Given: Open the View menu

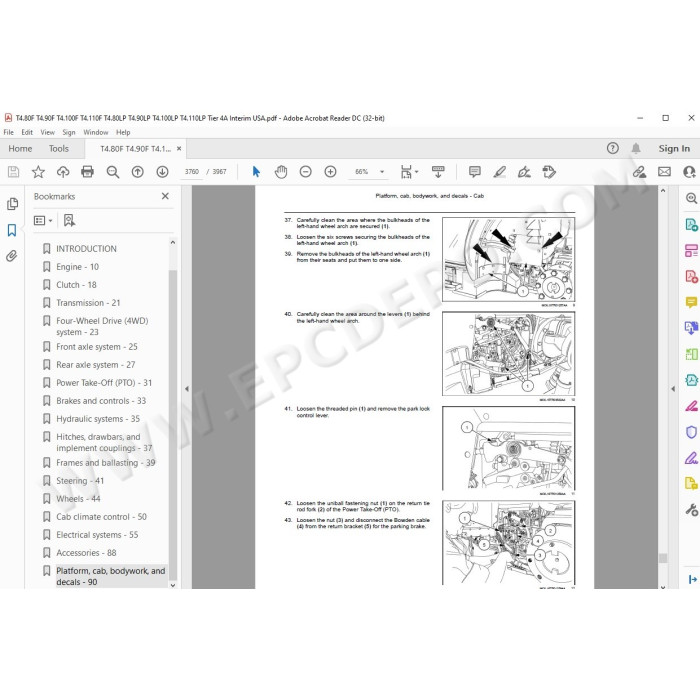Looking at the screenshot, I should (47, 132).
